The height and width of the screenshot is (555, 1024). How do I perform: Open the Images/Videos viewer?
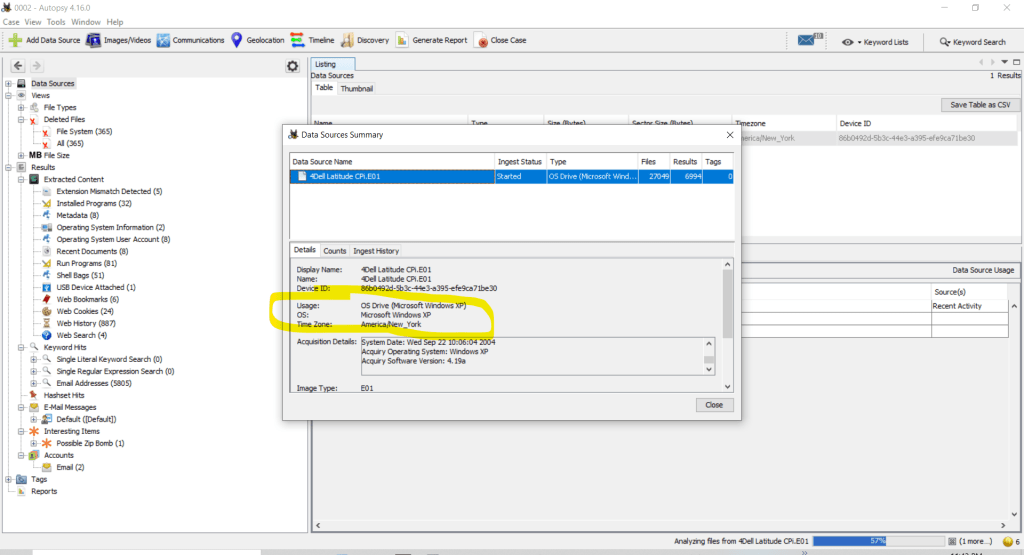pos(93,41)
